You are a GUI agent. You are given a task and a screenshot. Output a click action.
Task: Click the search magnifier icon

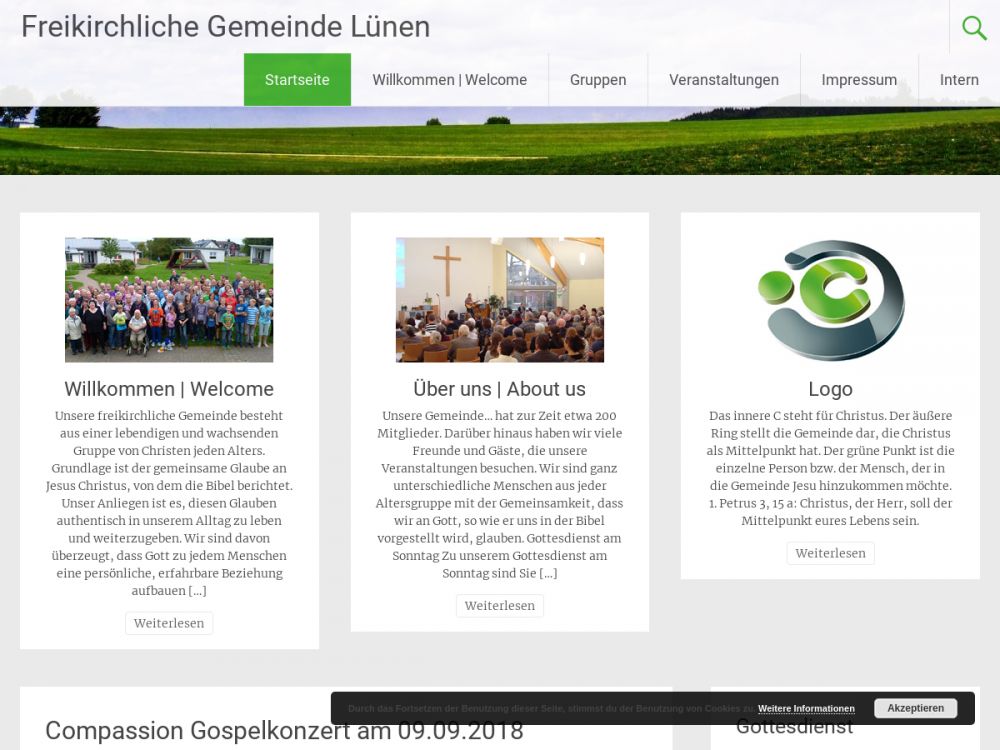pyautogui.click(x=974, y=28)
